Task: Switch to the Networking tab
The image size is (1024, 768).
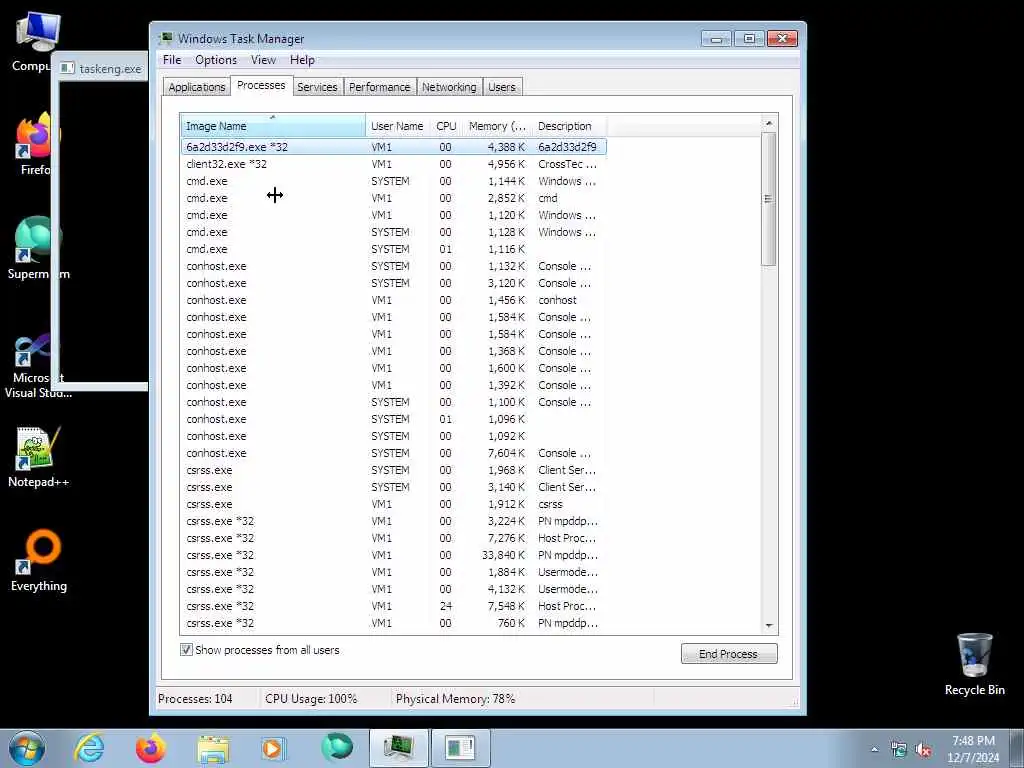Action: [x=449, y=87]
